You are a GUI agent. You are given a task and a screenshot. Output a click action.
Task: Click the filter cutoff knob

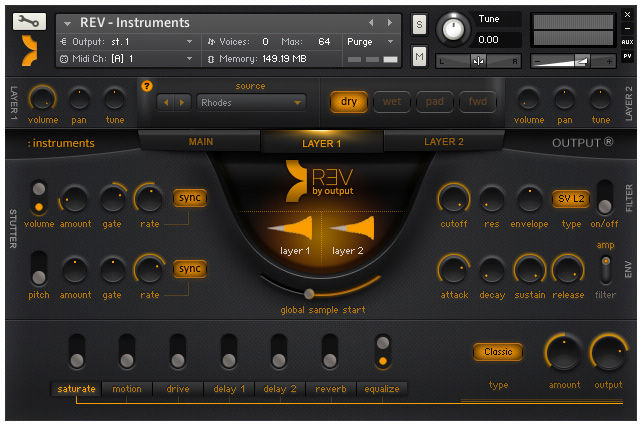coord(454,199)
